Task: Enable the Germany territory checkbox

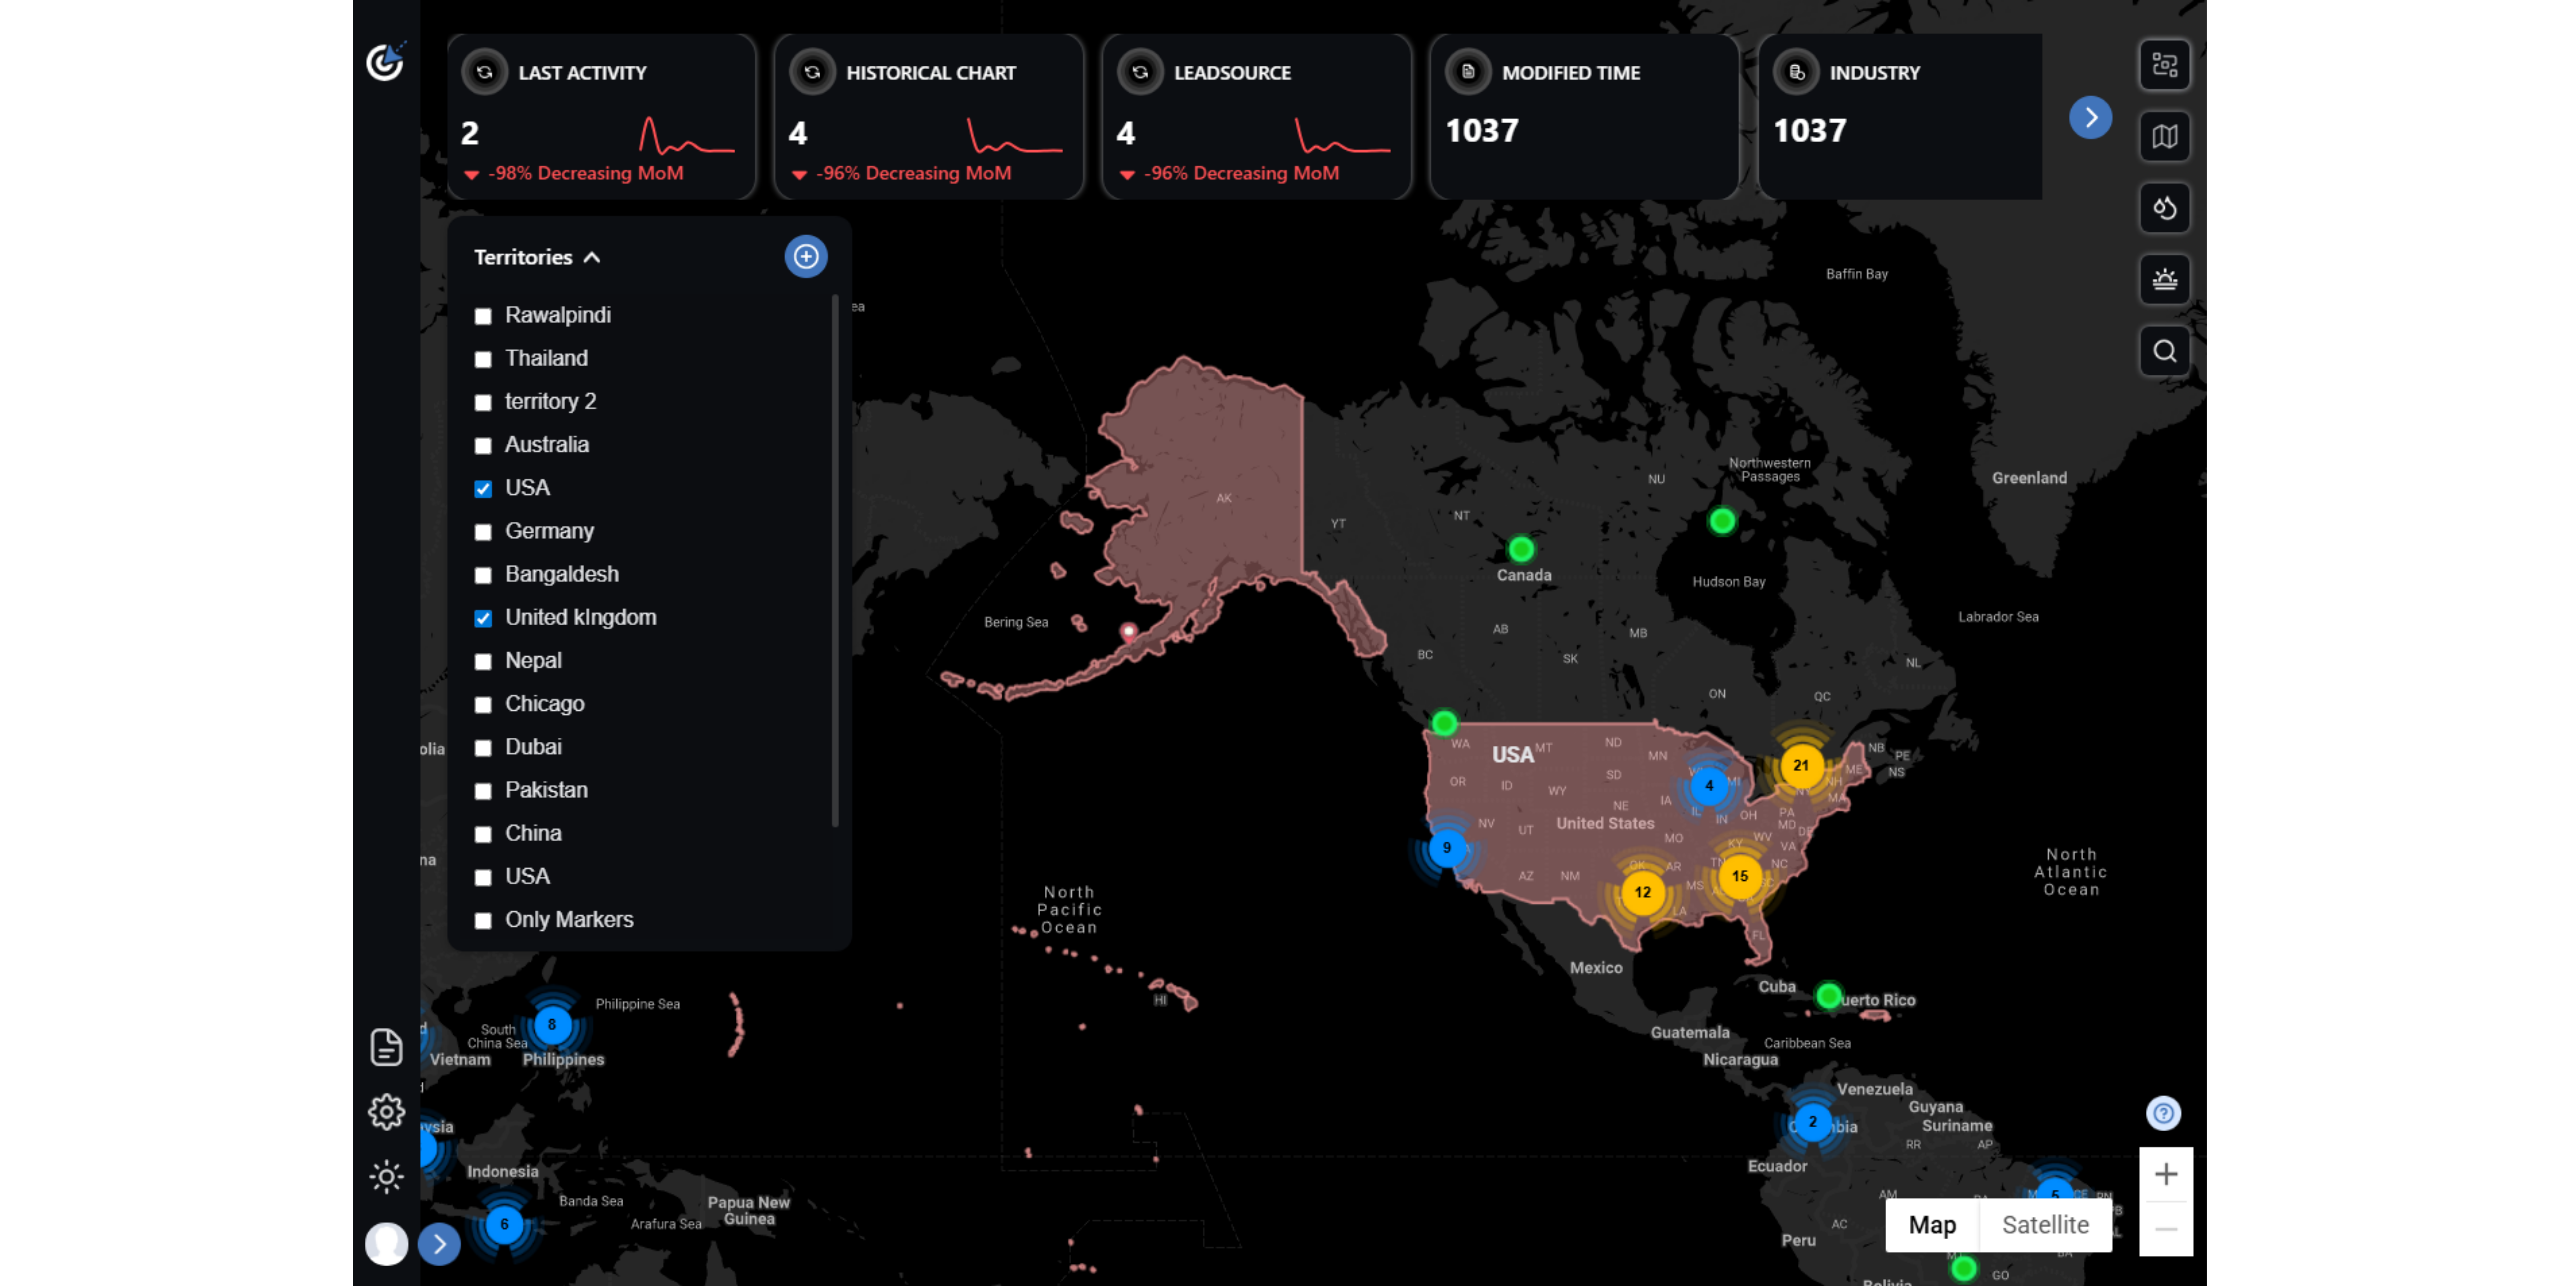Action: [483, 531]
